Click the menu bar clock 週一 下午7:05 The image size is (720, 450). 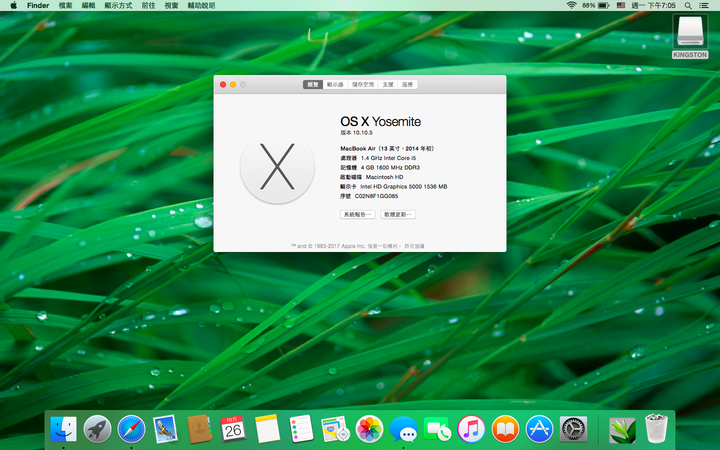tap(653, 6)
